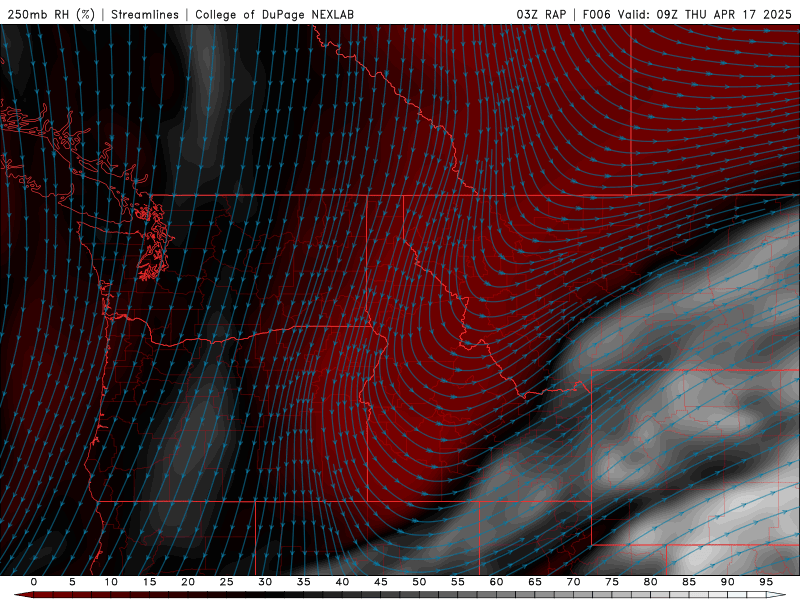This screenshot has width=800, height=600.
Task: Click the "80" colorbar tick label
Action: click(650, 582)
